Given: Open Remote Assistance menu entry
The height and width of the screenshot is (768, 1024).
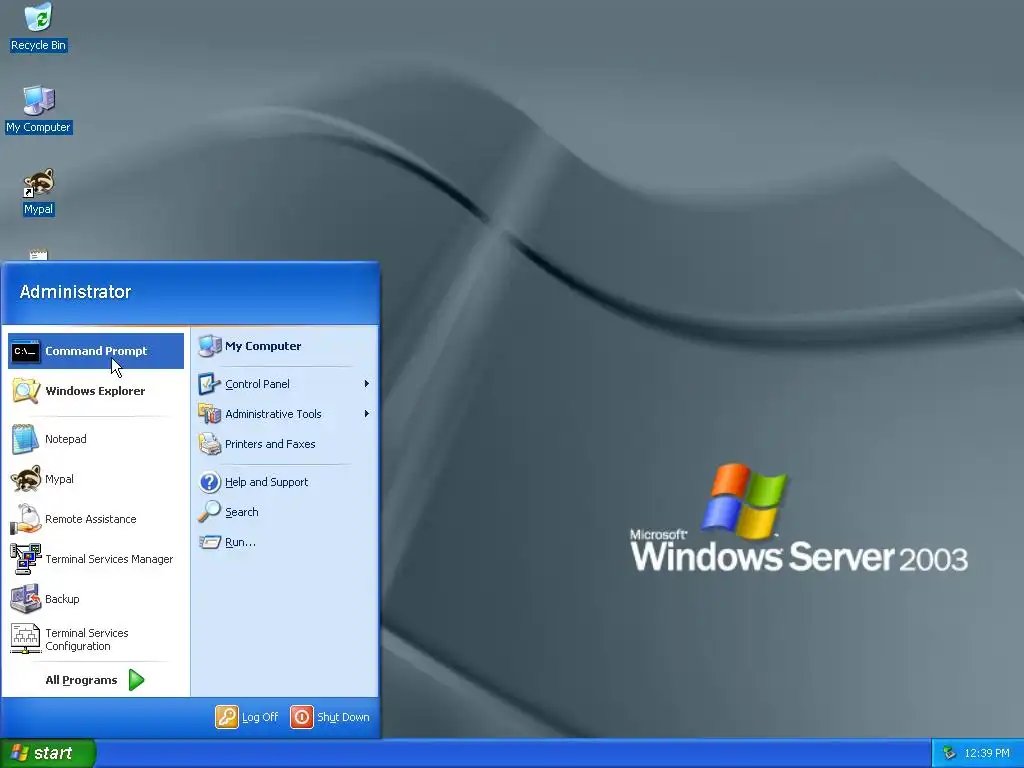Looking at the screenshot, I should [x=96, y=519].
